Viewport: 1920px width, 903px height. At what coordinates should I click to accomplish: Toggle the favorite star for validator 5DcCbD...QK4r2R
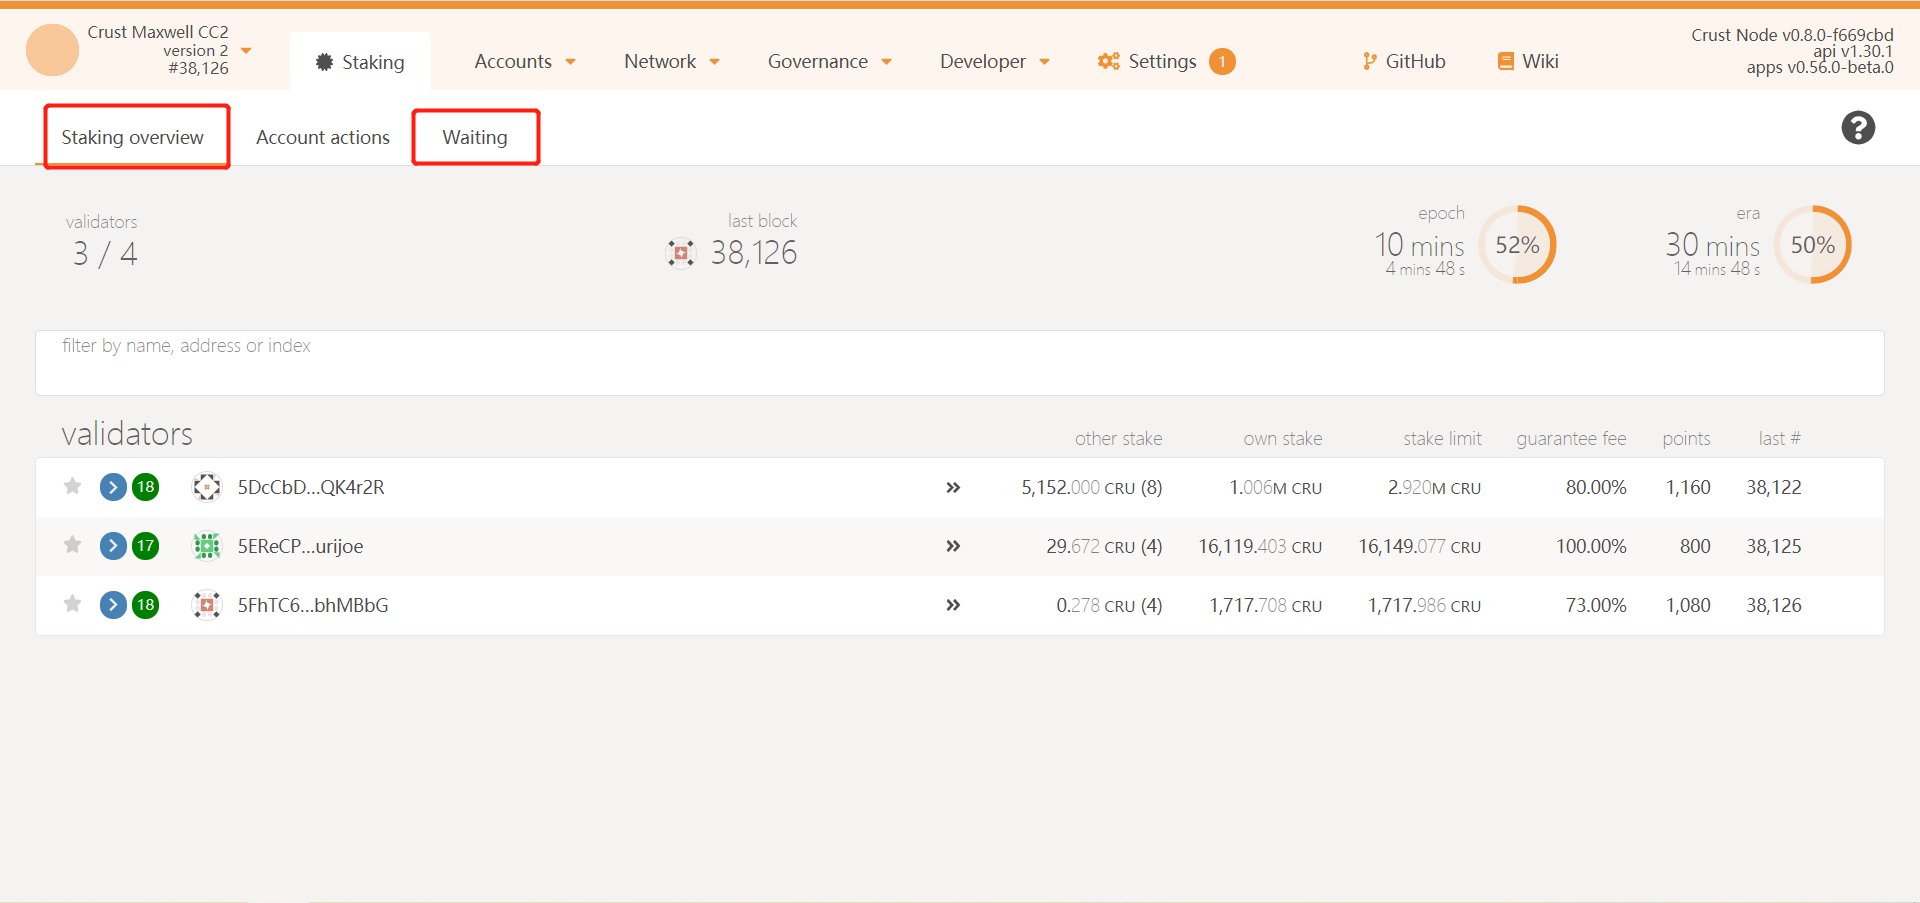71,487
